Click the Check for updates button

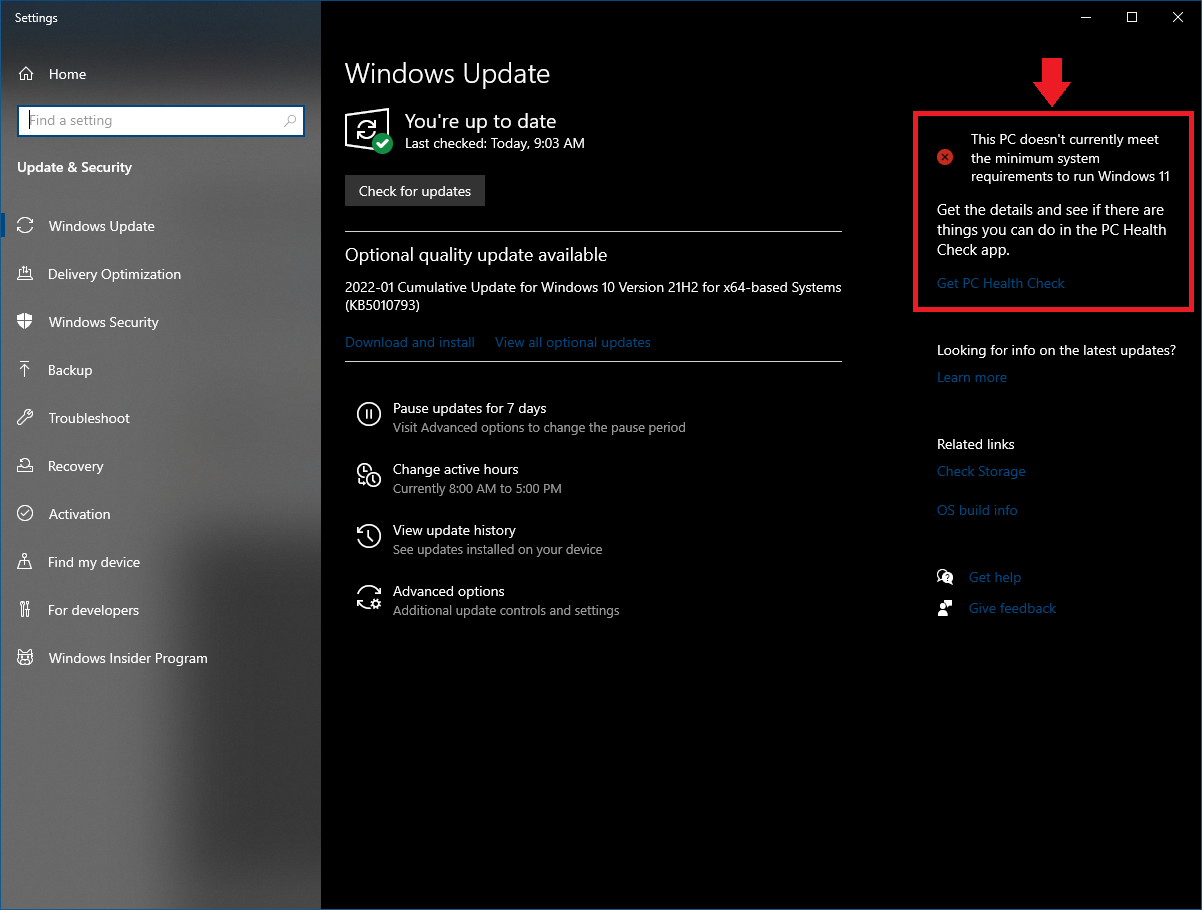click(415, 191)
